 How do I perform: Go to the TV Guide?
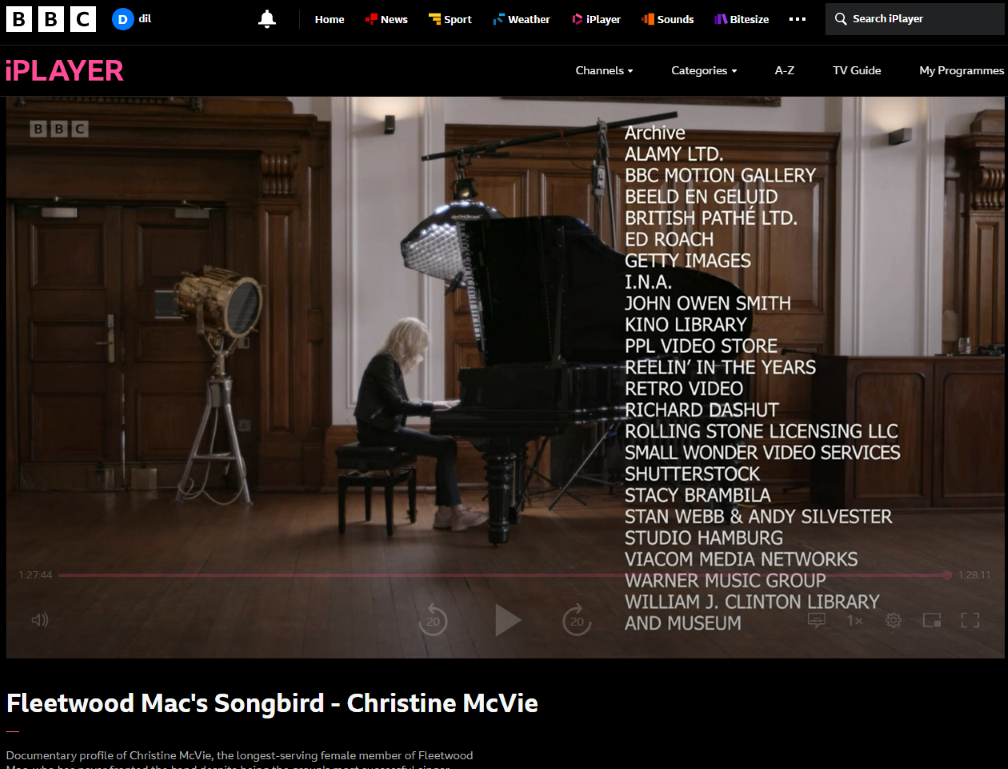(x=857, y=71)
